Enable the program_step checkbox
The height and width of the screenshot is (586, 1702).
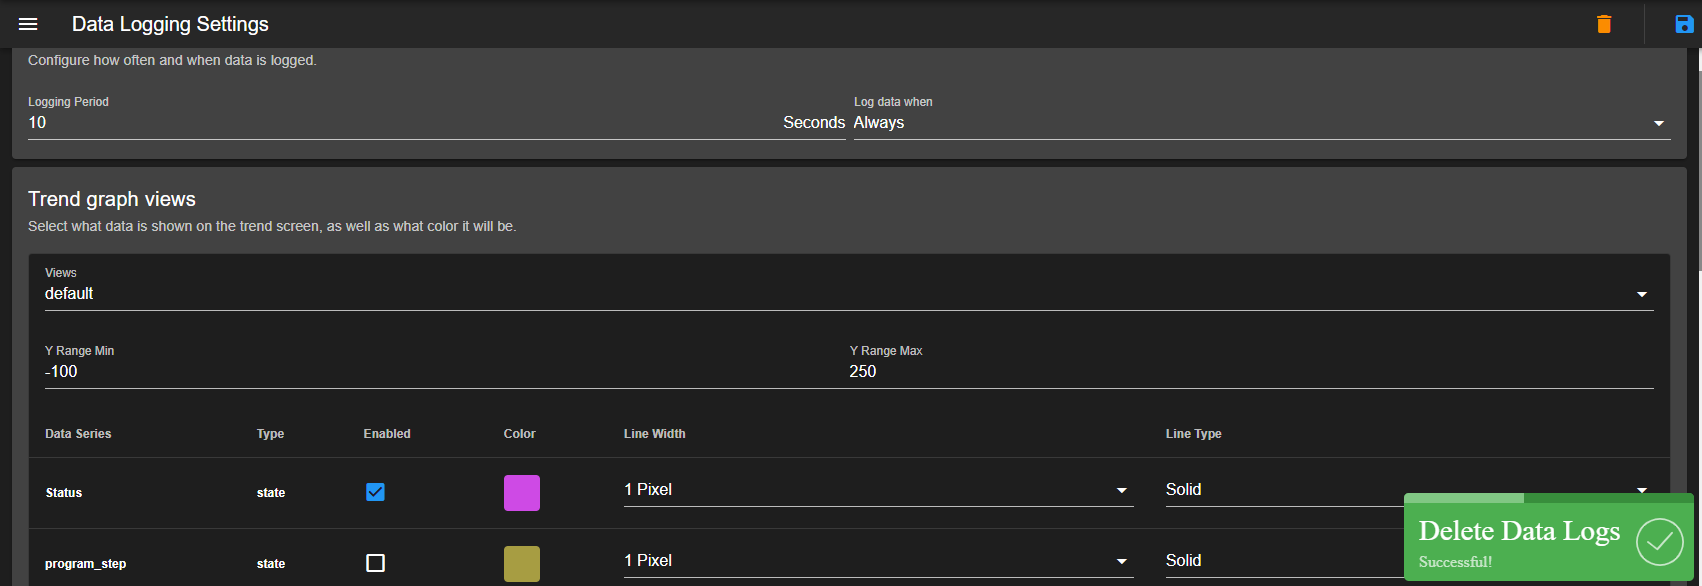(x=375, y=563)
